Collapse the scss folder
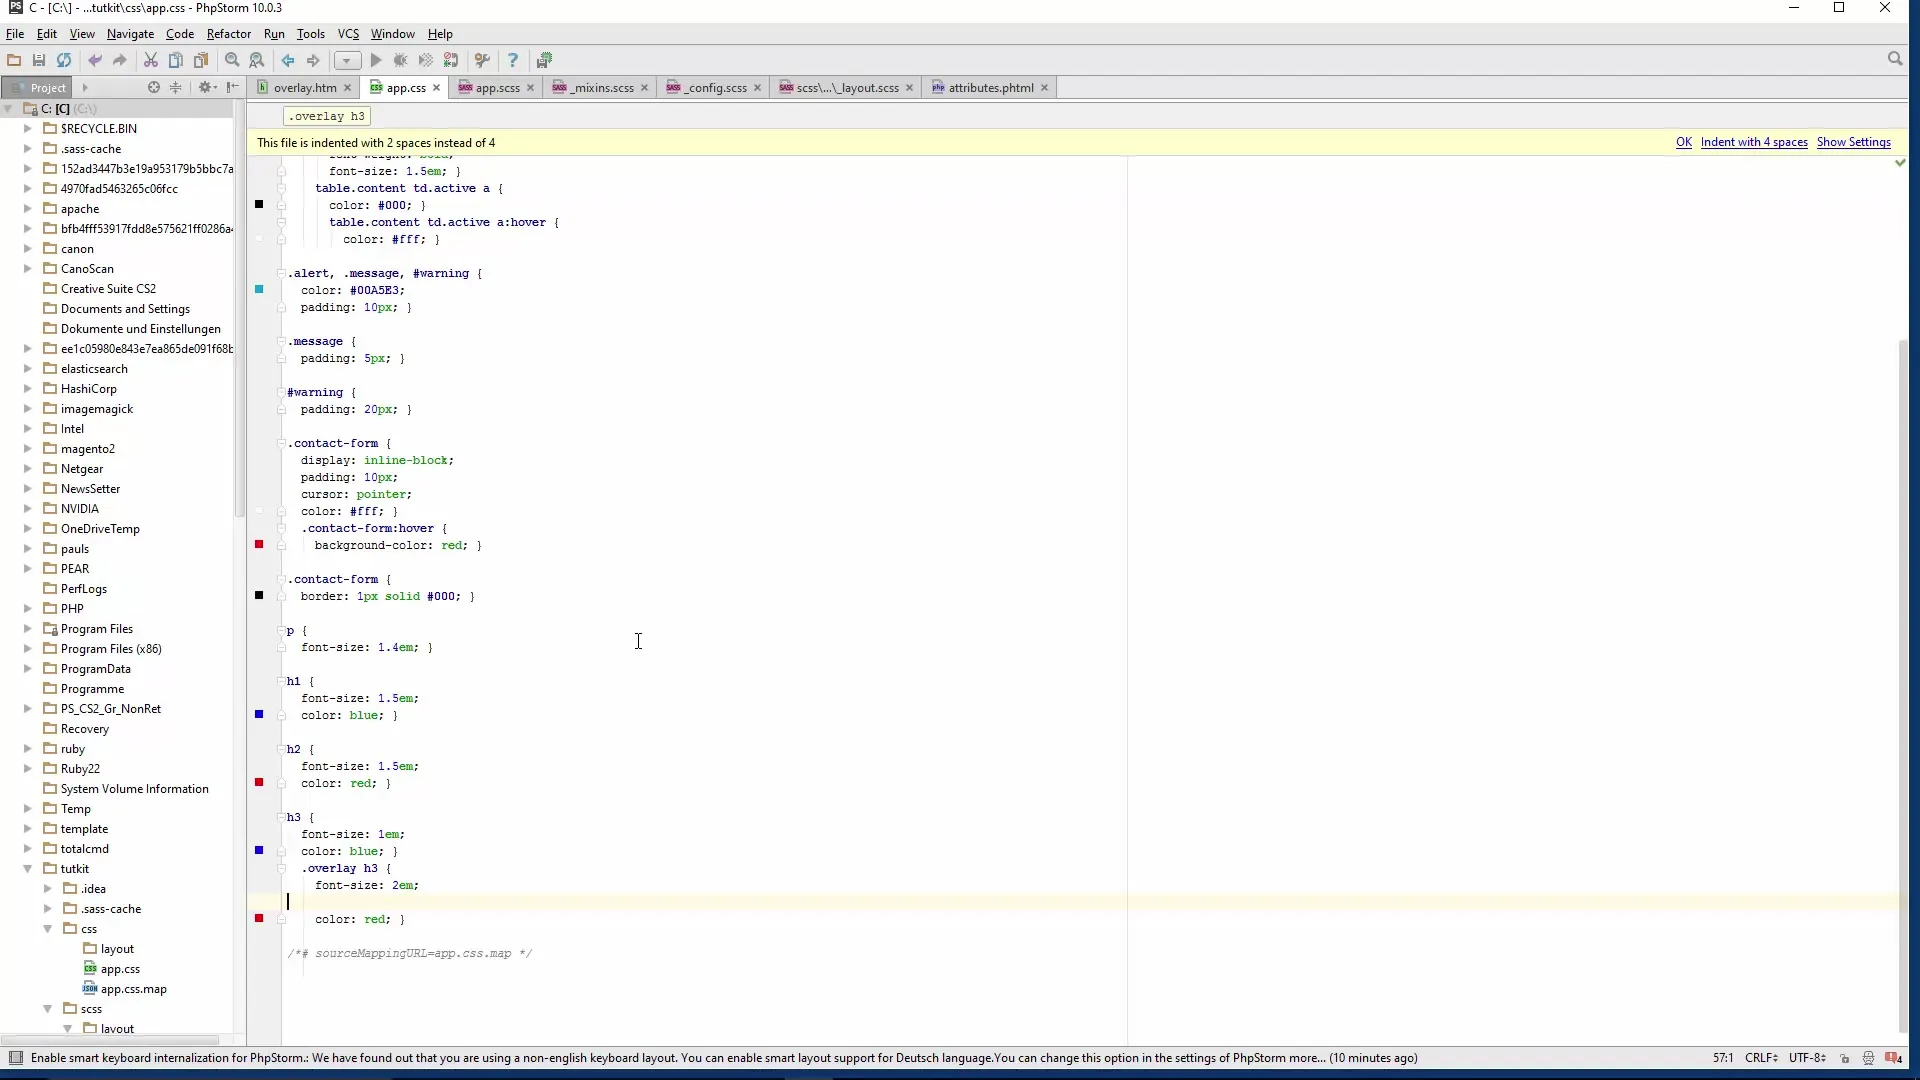 click(48, 1009)
